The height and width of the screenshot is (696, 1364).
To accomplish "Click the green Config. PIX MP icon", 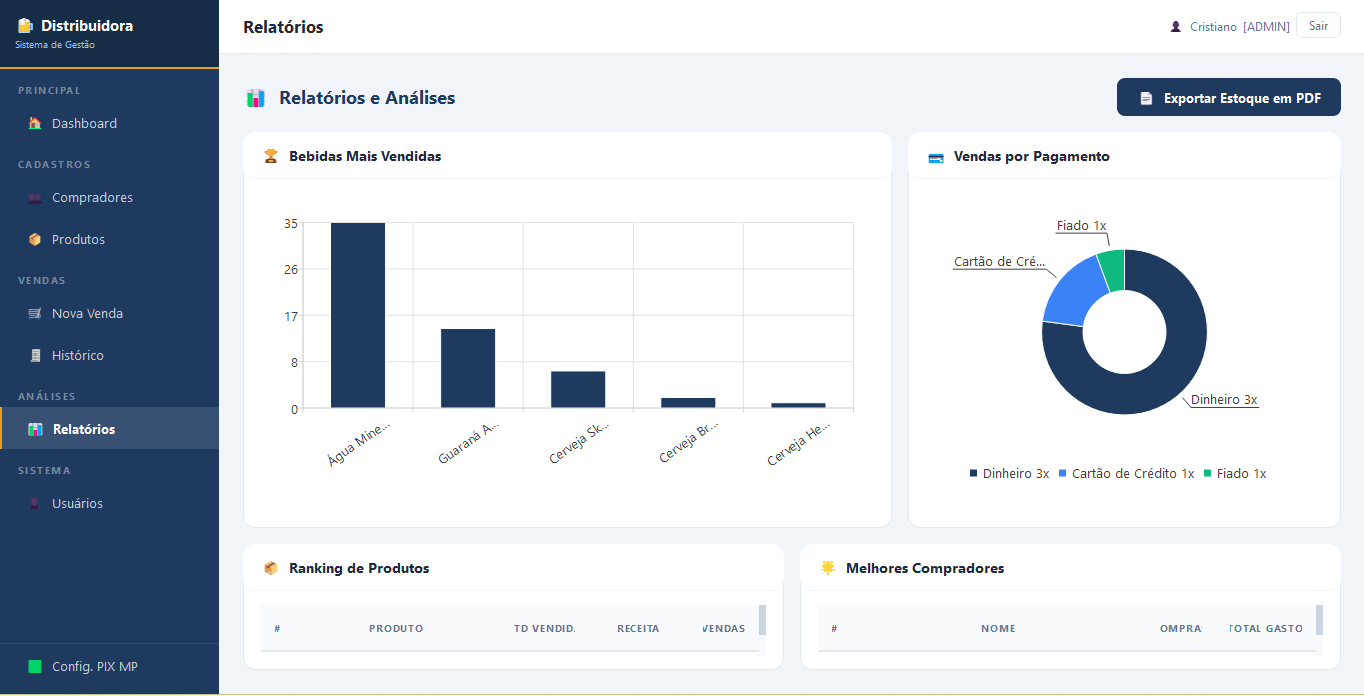I will point(35,667).
